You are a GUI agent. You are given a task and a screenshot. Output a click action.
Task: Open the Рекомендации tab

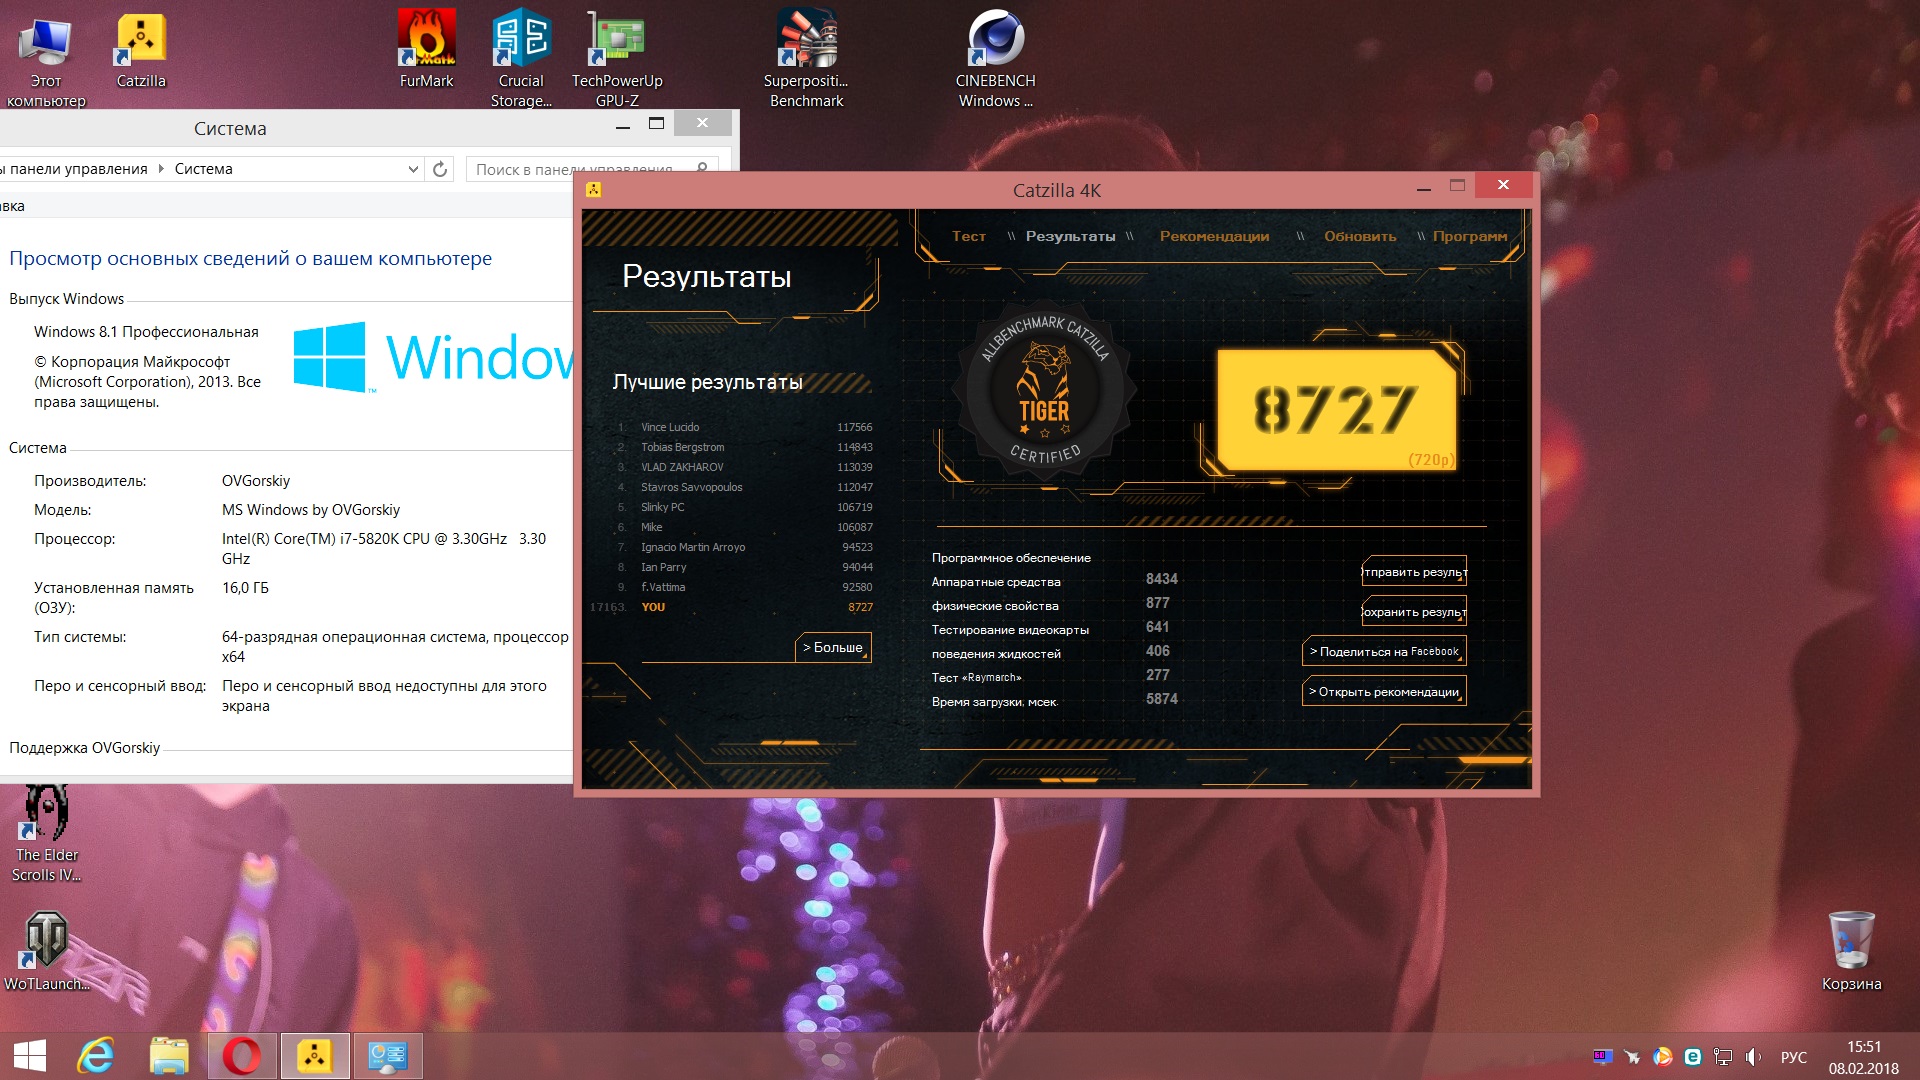pos(1214,236)
